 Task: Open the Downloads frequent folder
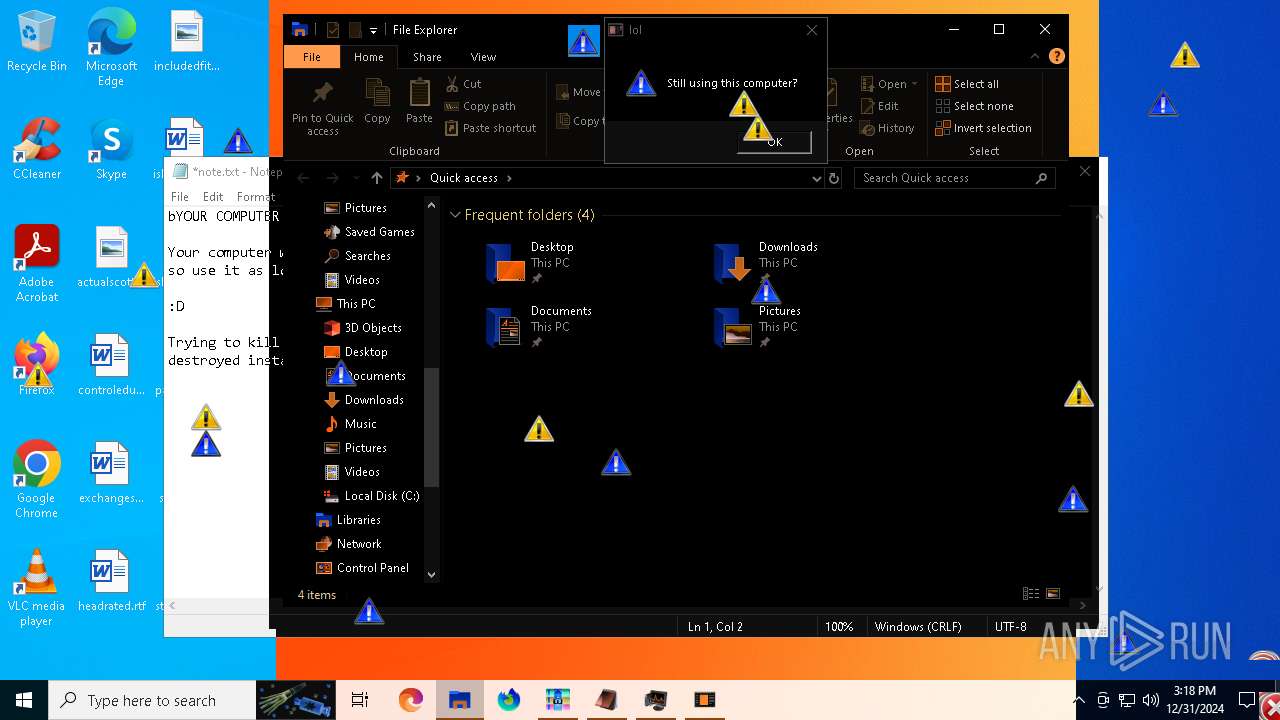pyautogui.click(x=766, y=264)
